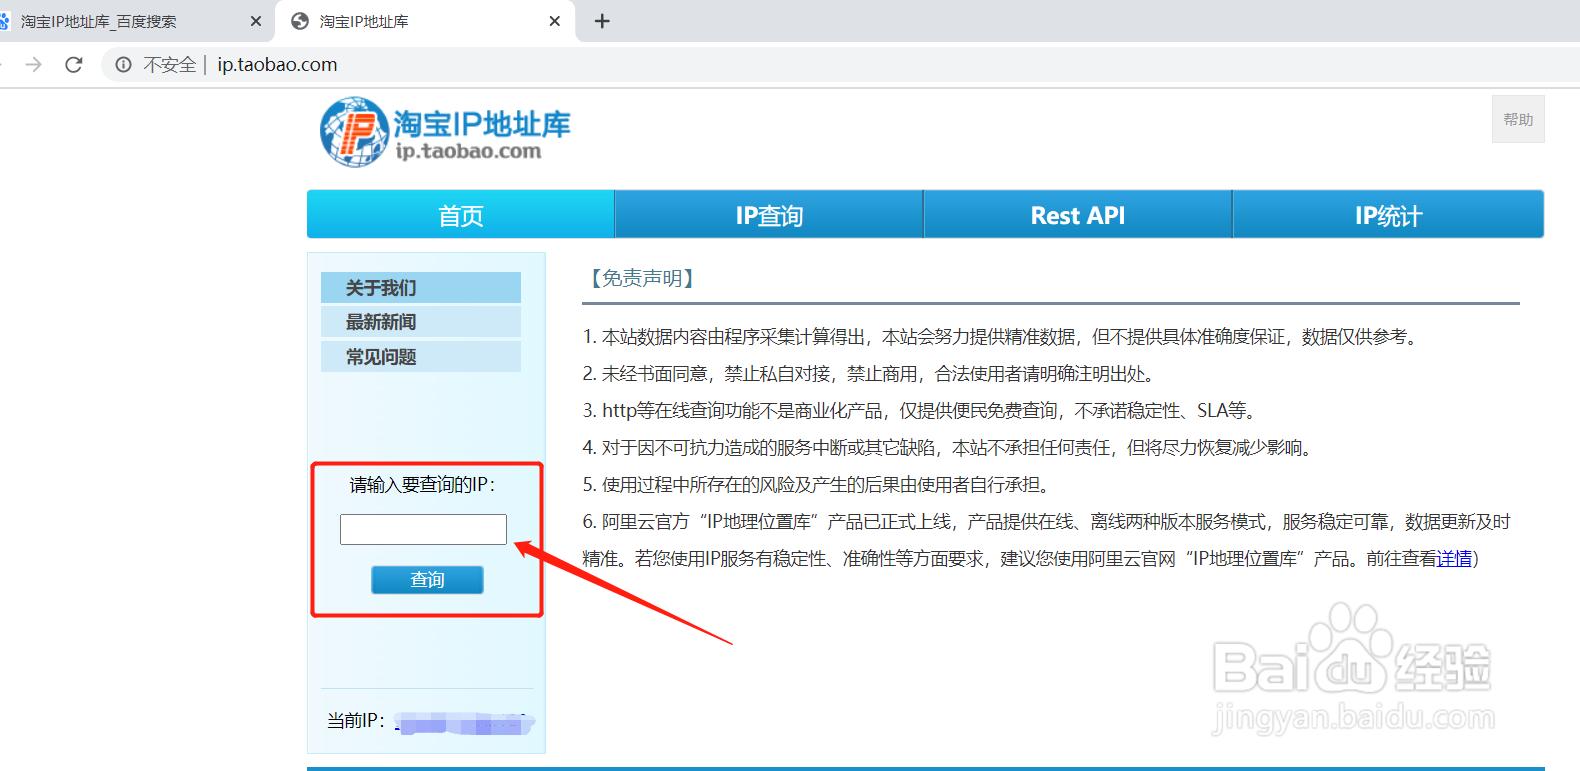
Task: Open the IP统计 navigation tab
Action: tap(1388, 215)
